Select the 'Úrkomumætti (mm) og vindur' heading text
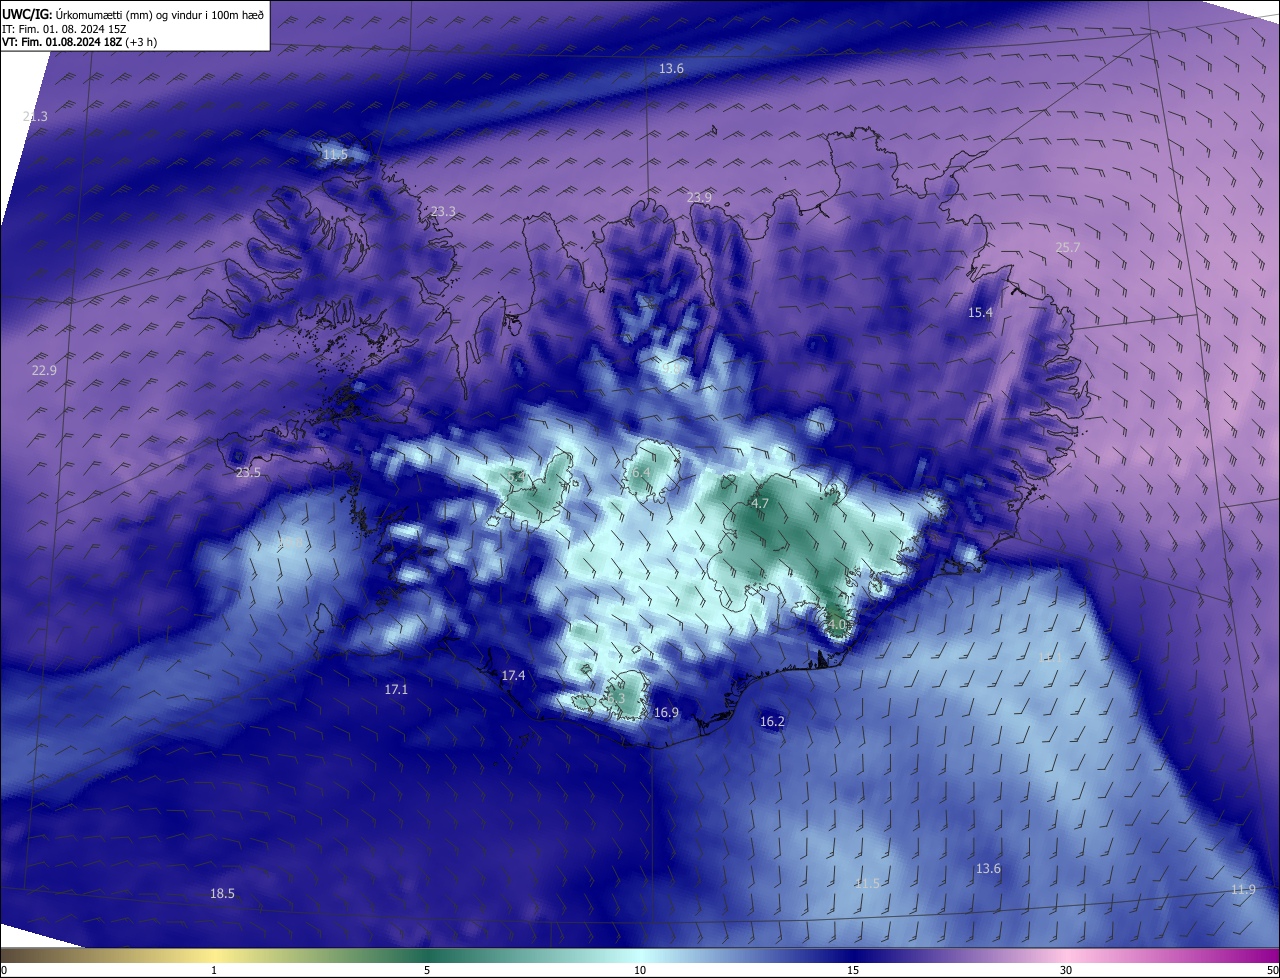The image size is (1280, 978). click(x=128, y=15)
